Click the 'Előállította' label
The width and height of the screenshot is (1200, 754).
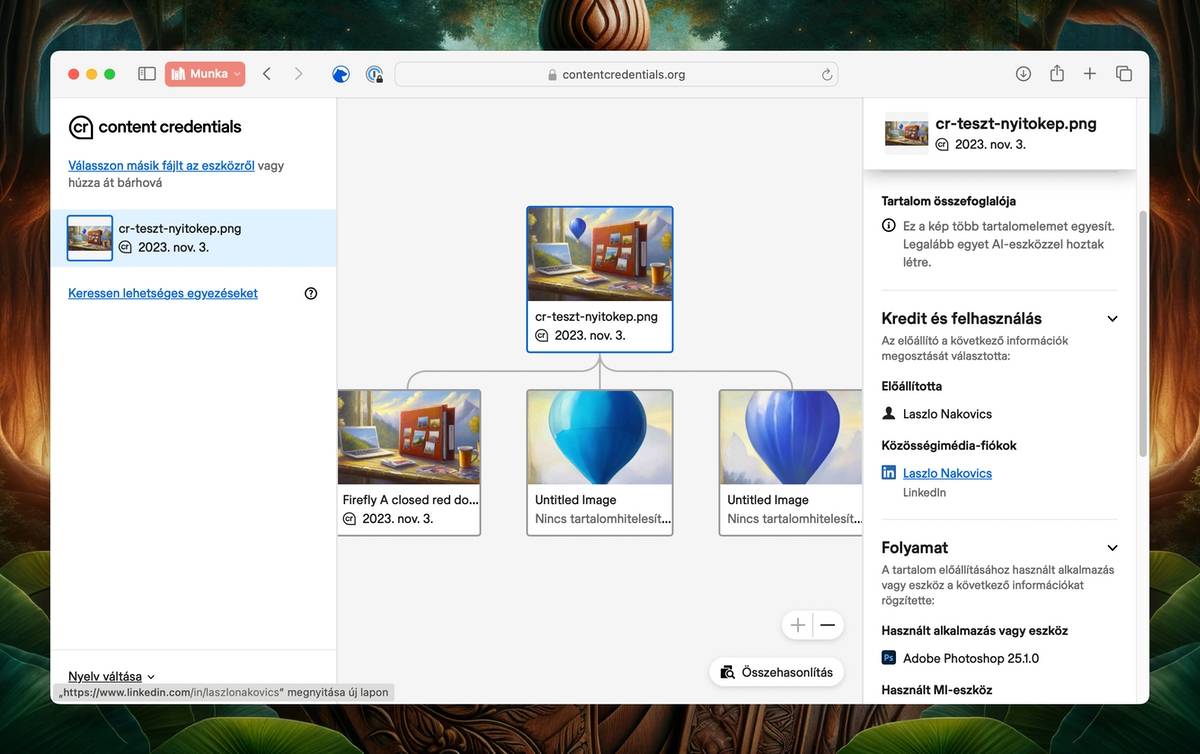(912, 386)
